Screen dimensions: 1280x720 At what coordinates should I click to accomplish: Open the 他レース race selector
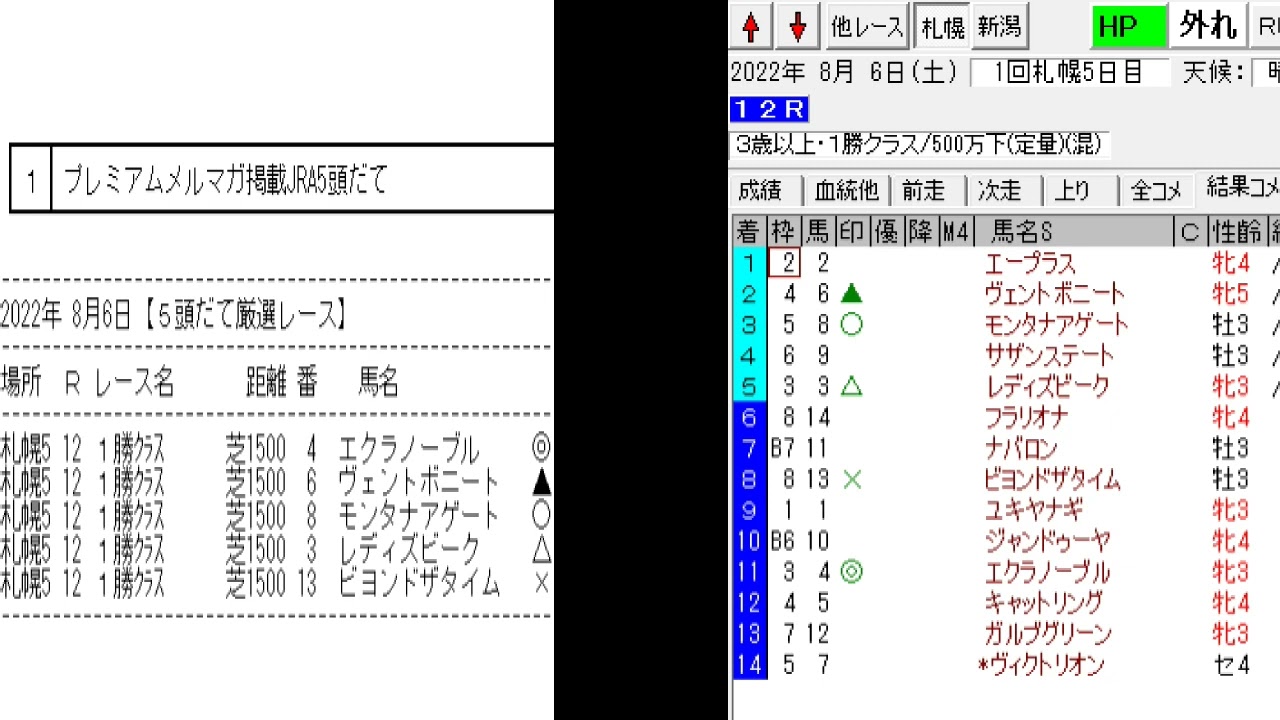867,27
